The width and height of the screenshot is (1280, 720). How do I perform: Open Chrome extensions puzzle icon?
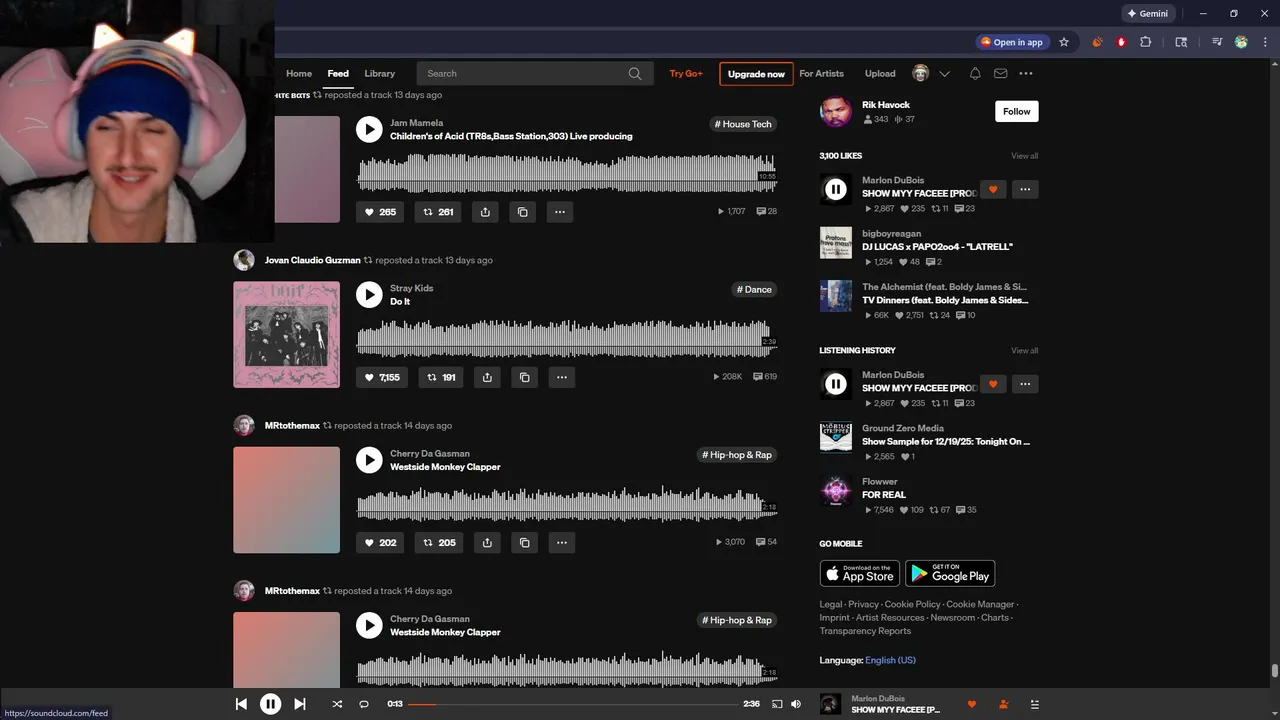(x=1146, y=42)
